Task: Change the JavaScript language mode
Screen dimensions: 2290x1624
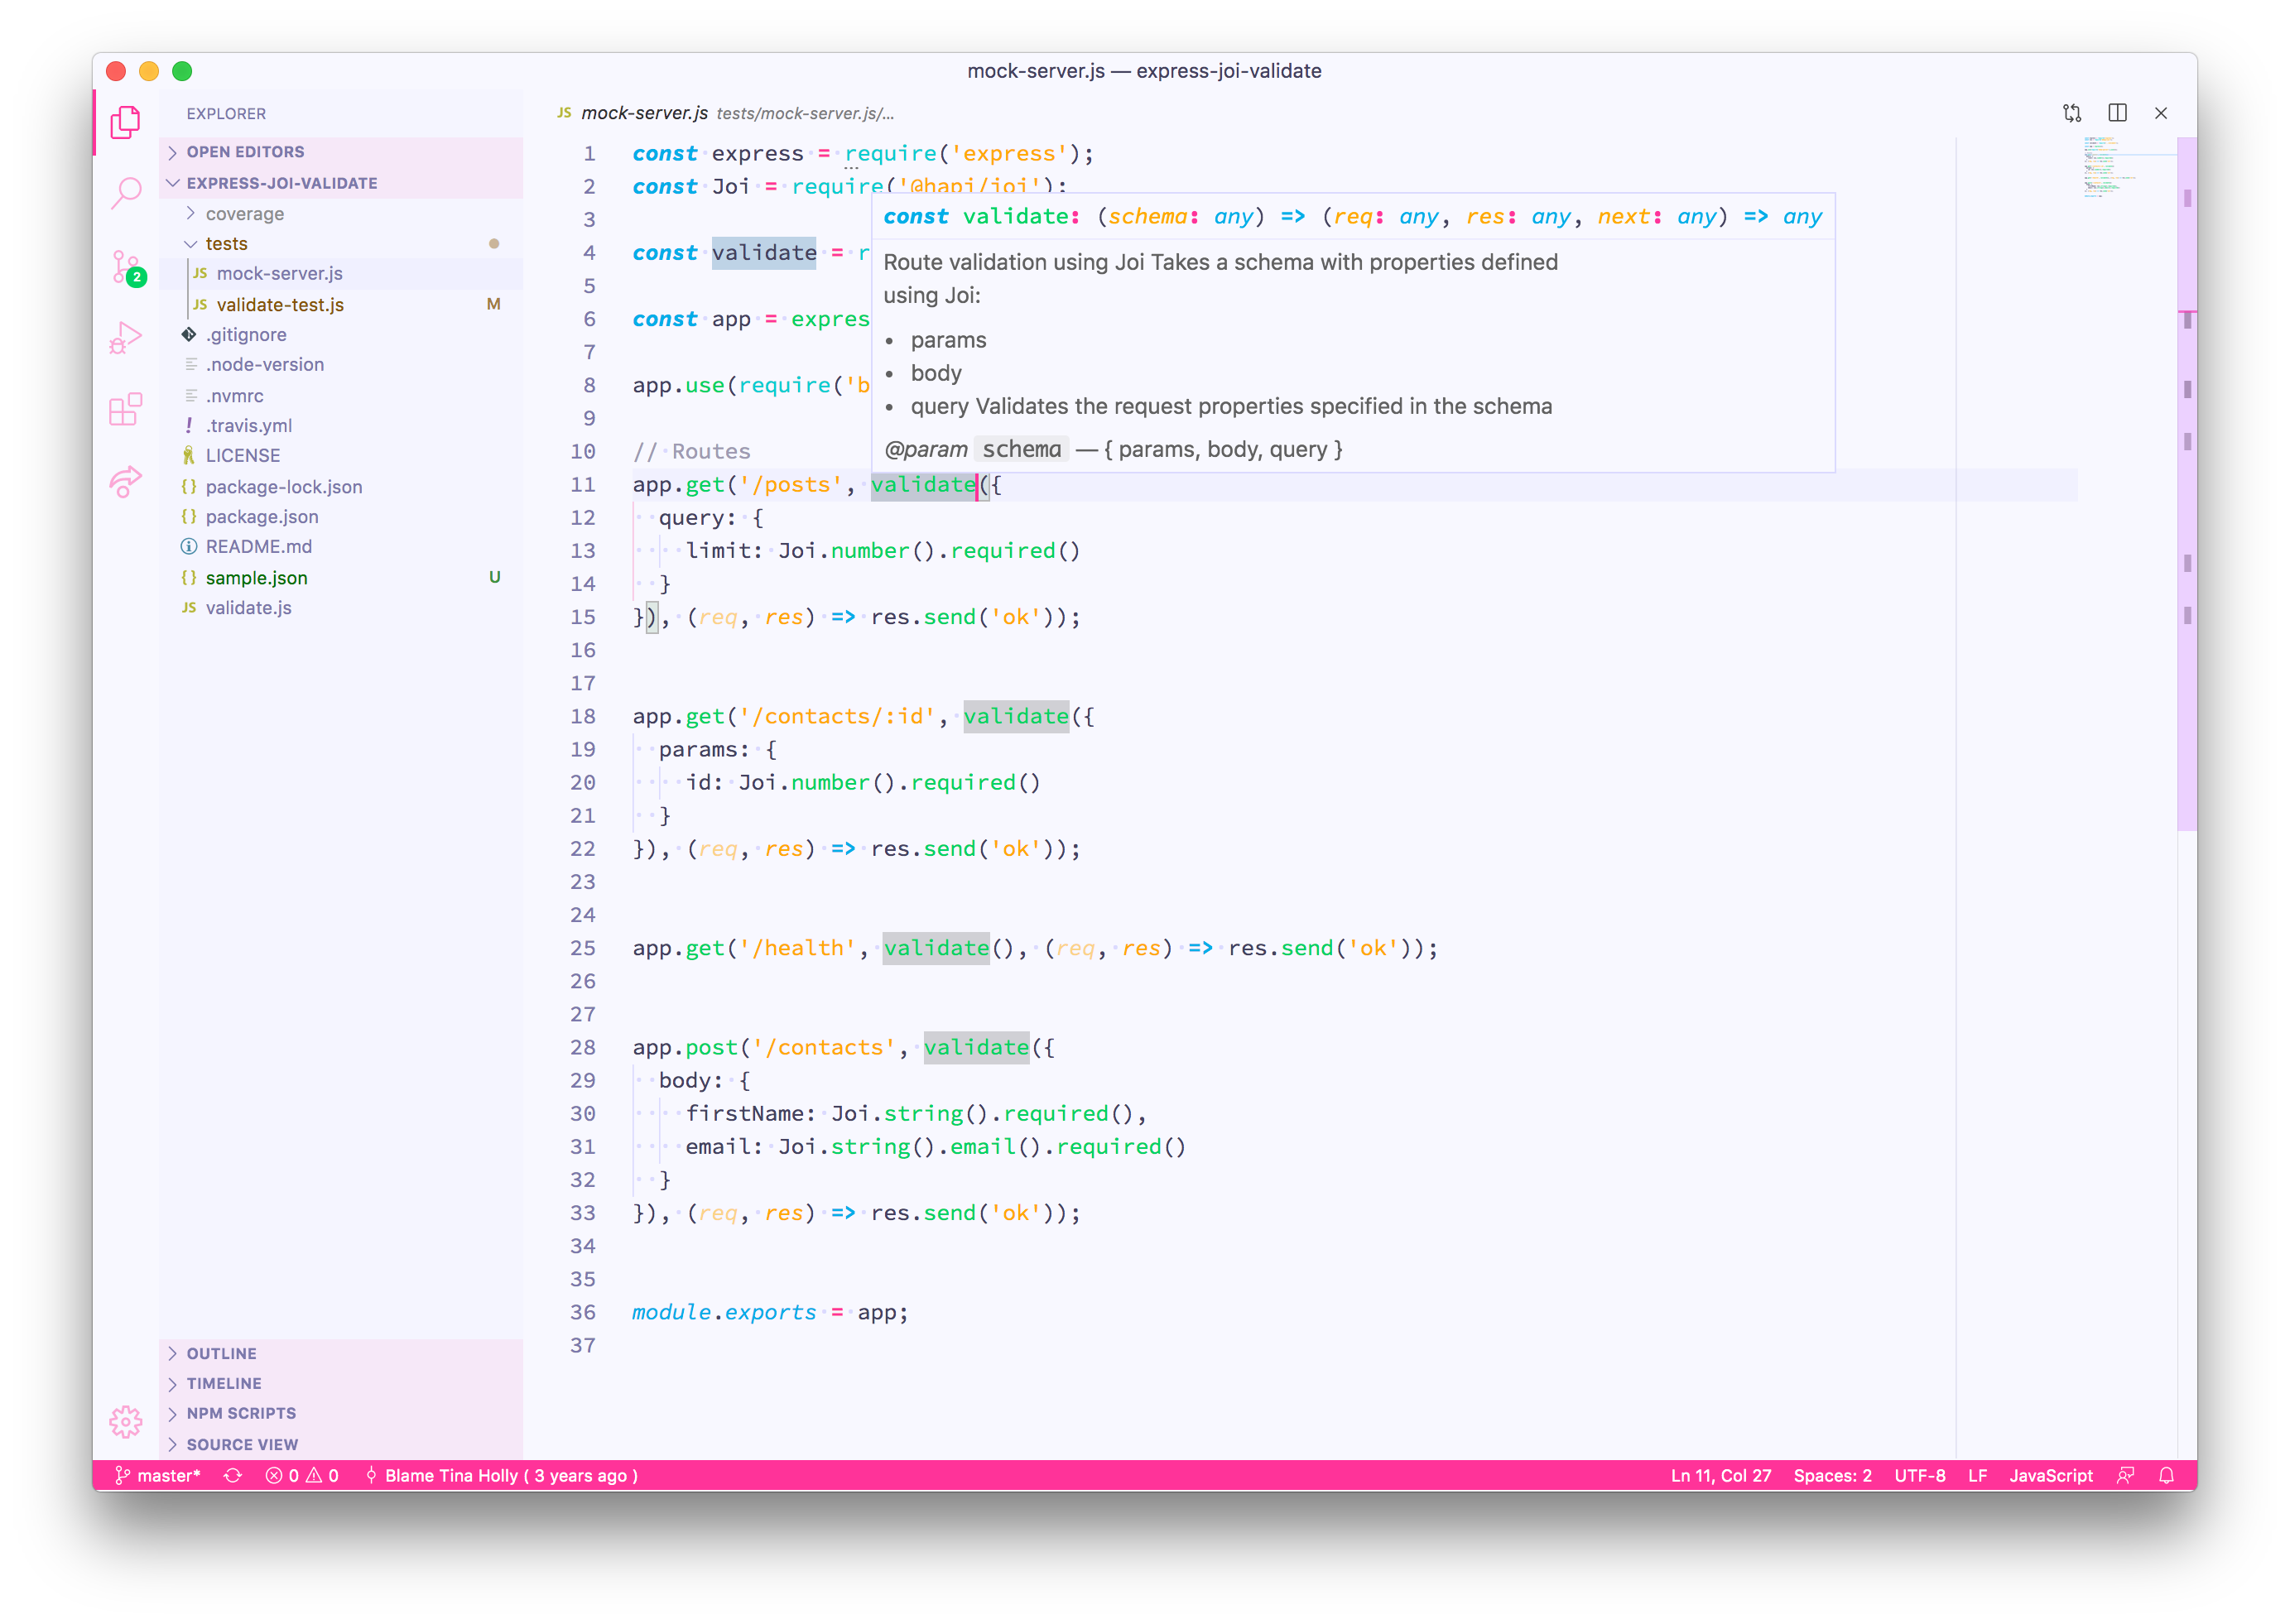Action: click(x=2050, y=1475)
